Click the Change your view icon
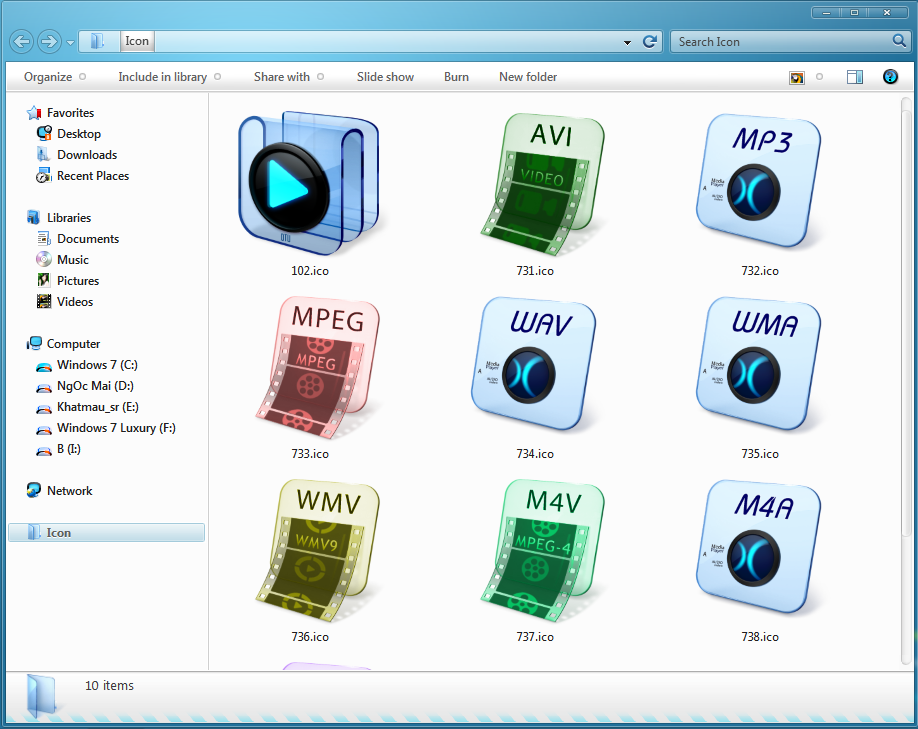The height and width of the screenshot is (729, 918). tap(797, 77)
